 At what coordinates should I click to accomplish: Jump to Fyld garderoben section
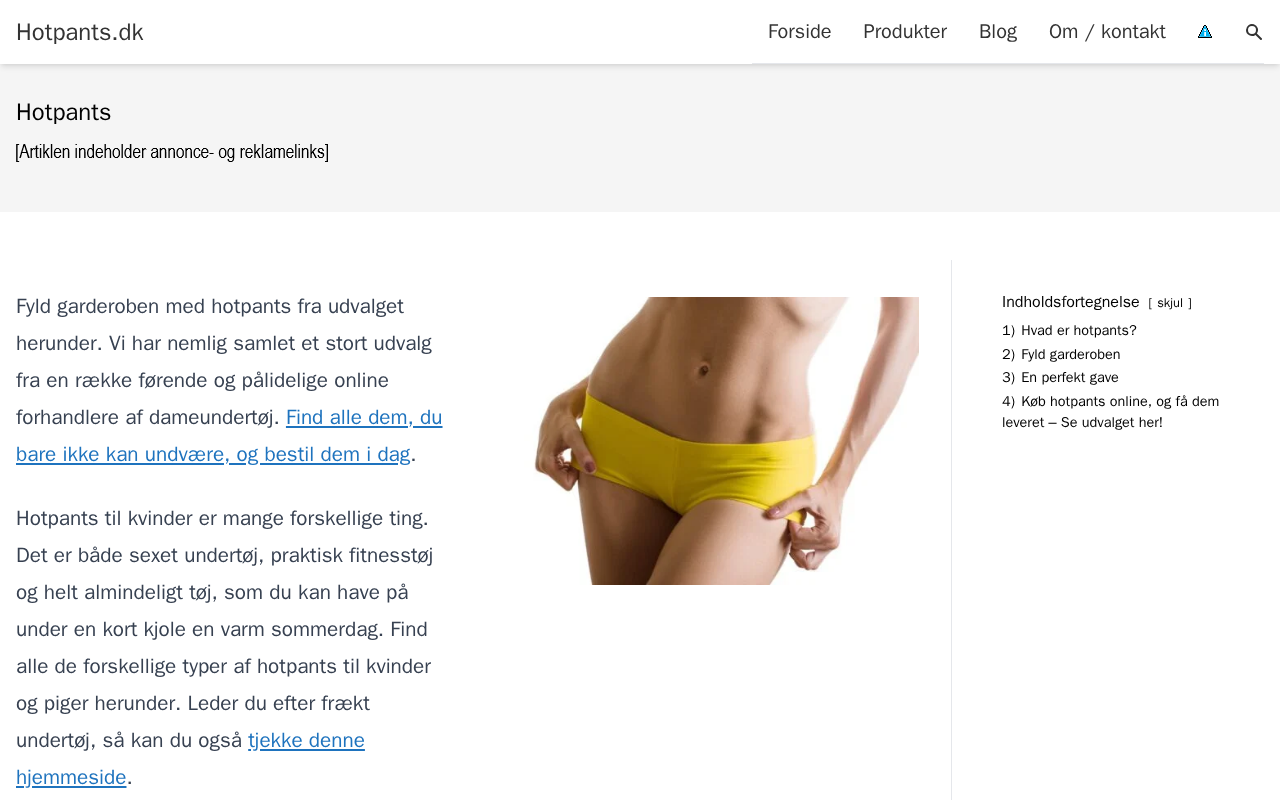pos(1061,355)
